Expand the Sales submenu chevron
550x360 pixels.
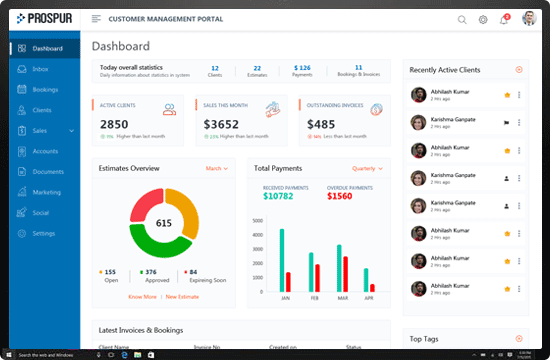pyautogui.click(x=72, y=131)
